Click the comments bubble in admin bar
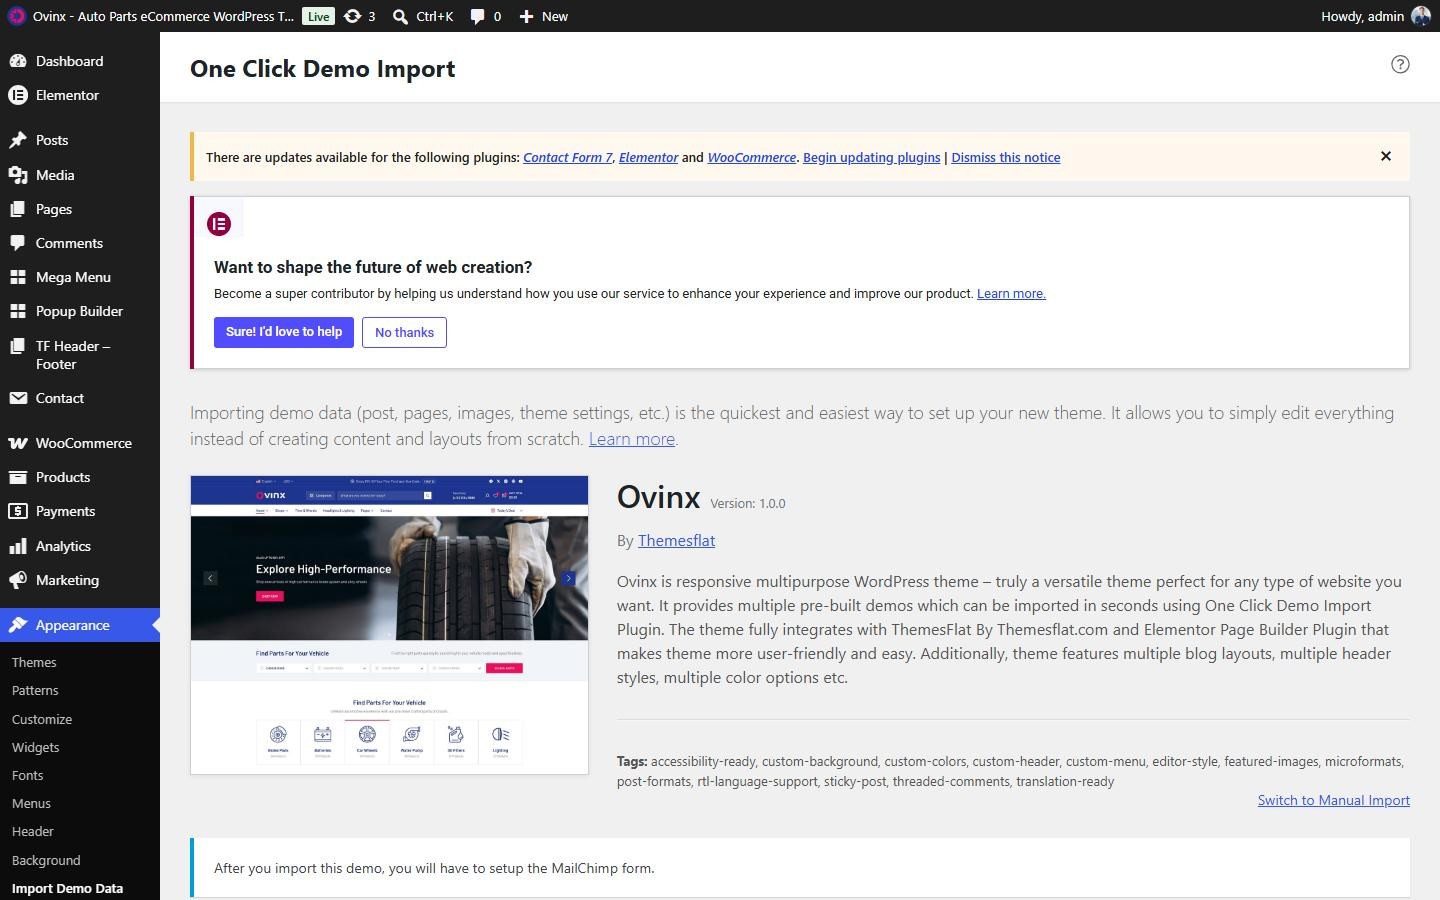 pos(477,16)
